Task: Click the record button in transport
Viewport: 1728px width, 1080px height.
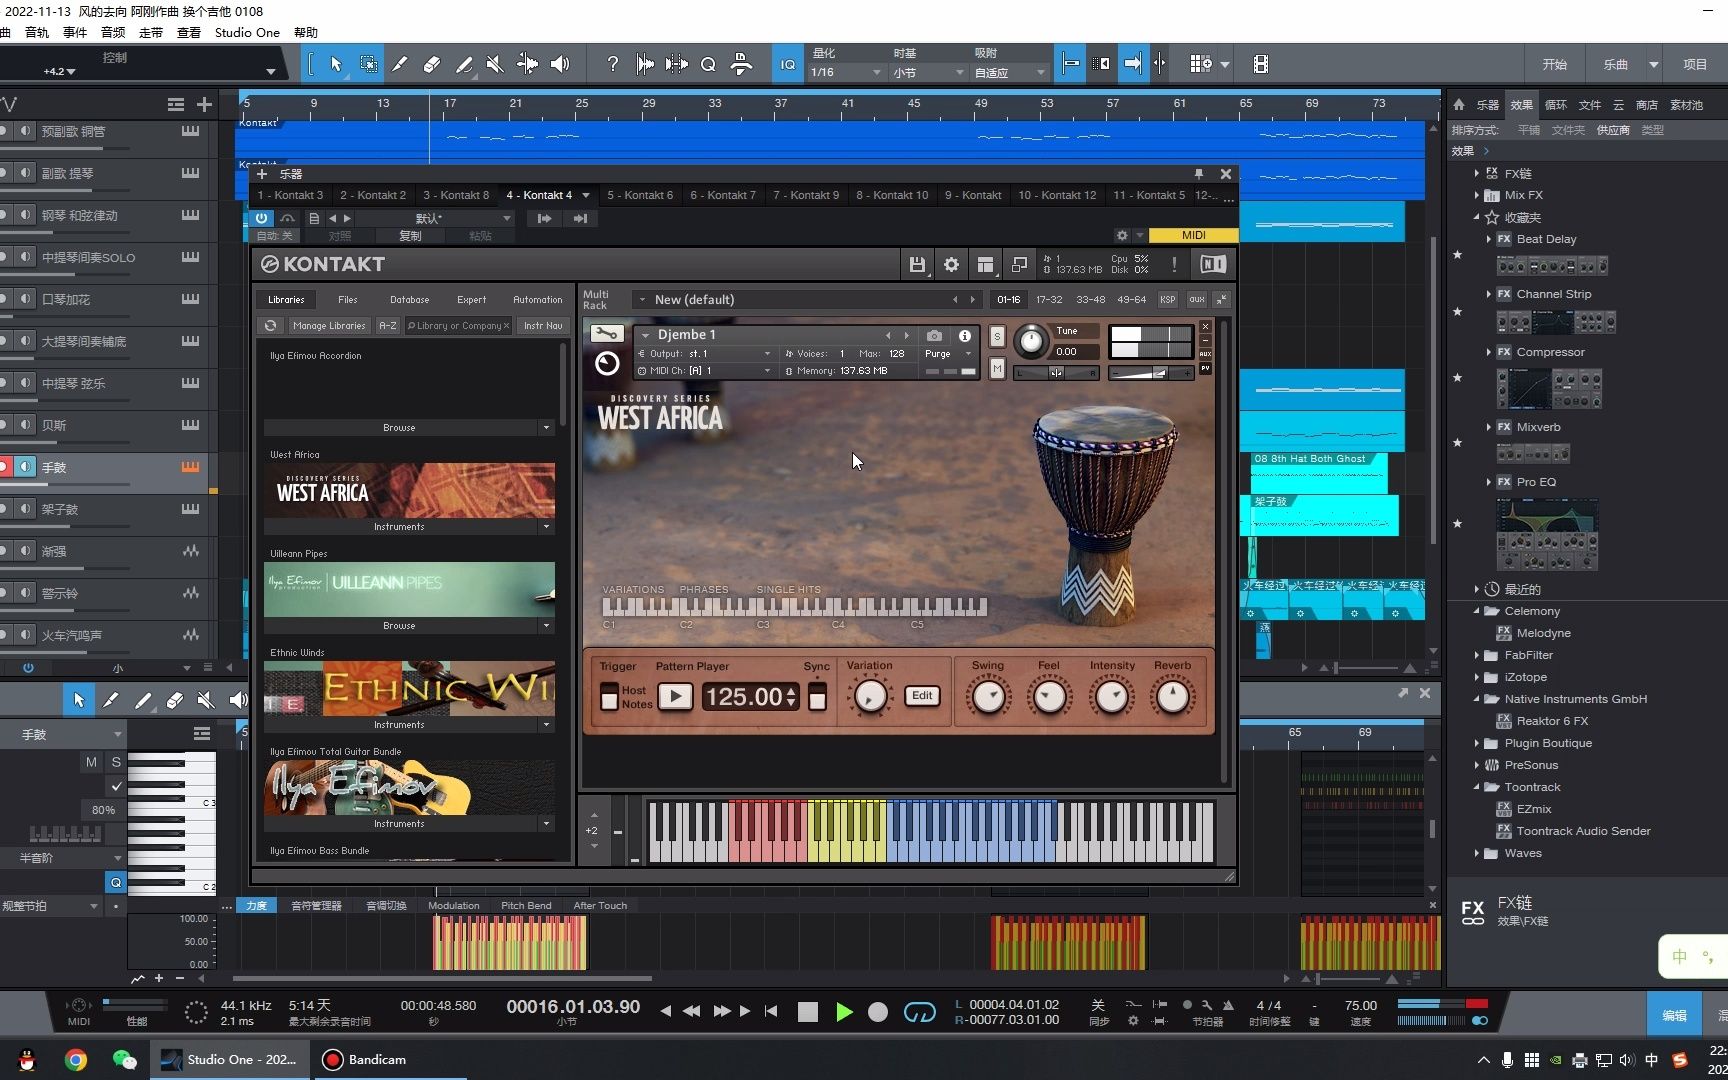Action: pos(878,1012)
